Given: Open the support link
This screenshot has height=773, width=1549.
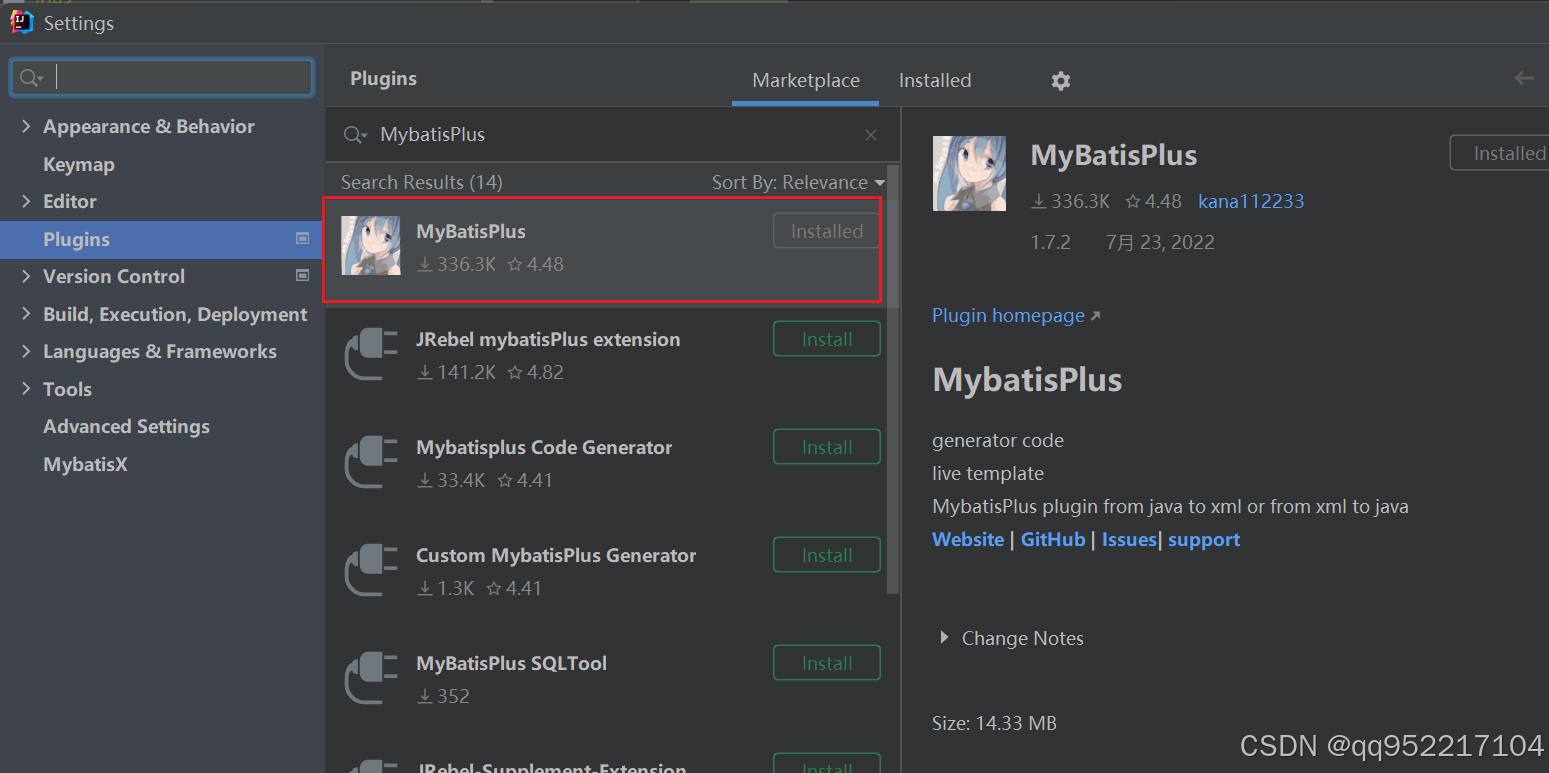Looking at the screenshot, I should point(1204,539).
